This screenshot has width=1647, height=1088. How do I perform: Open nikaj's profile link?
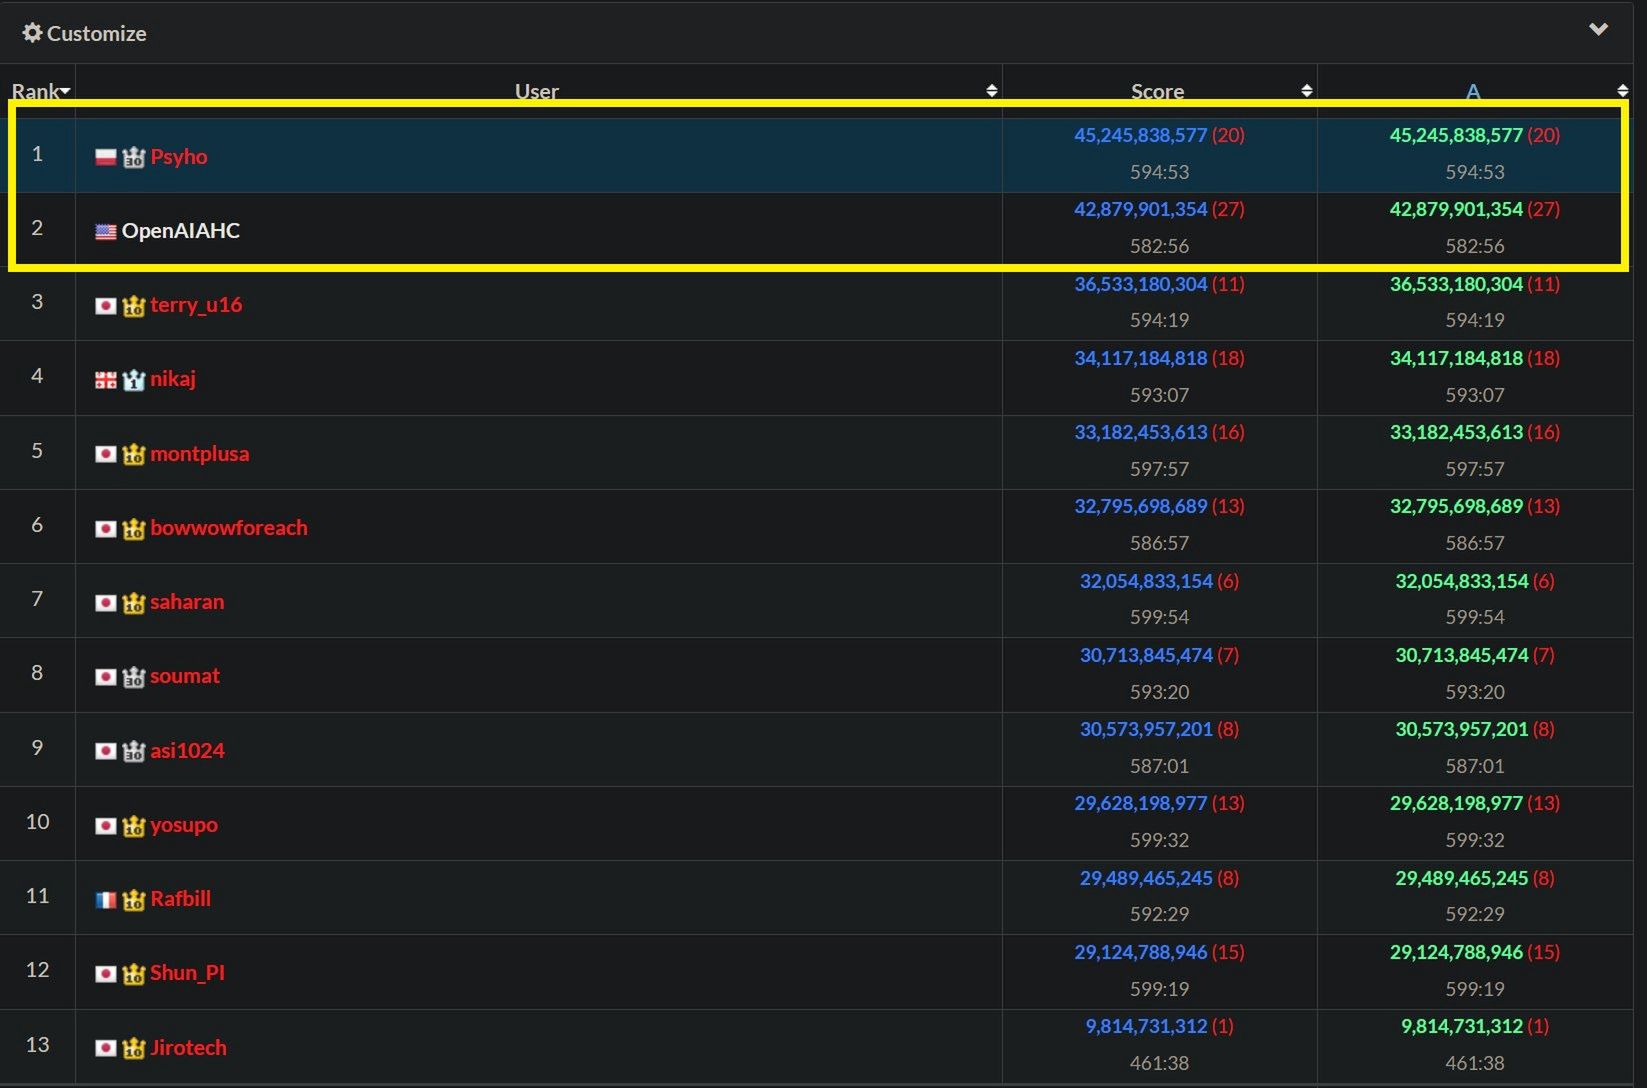click(173, 379)
